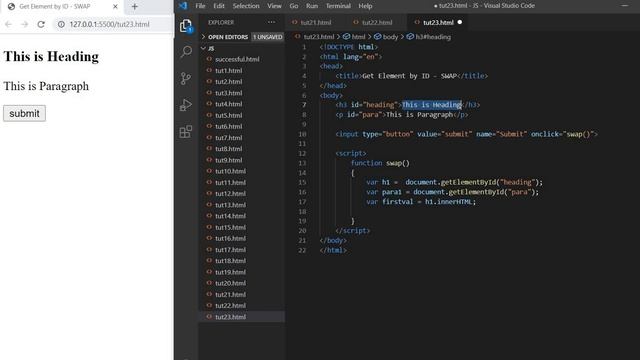Open tut19.html in Explorer
This screenshot has width=640, height=360.
pyautogui.click(x=242, y=272)
